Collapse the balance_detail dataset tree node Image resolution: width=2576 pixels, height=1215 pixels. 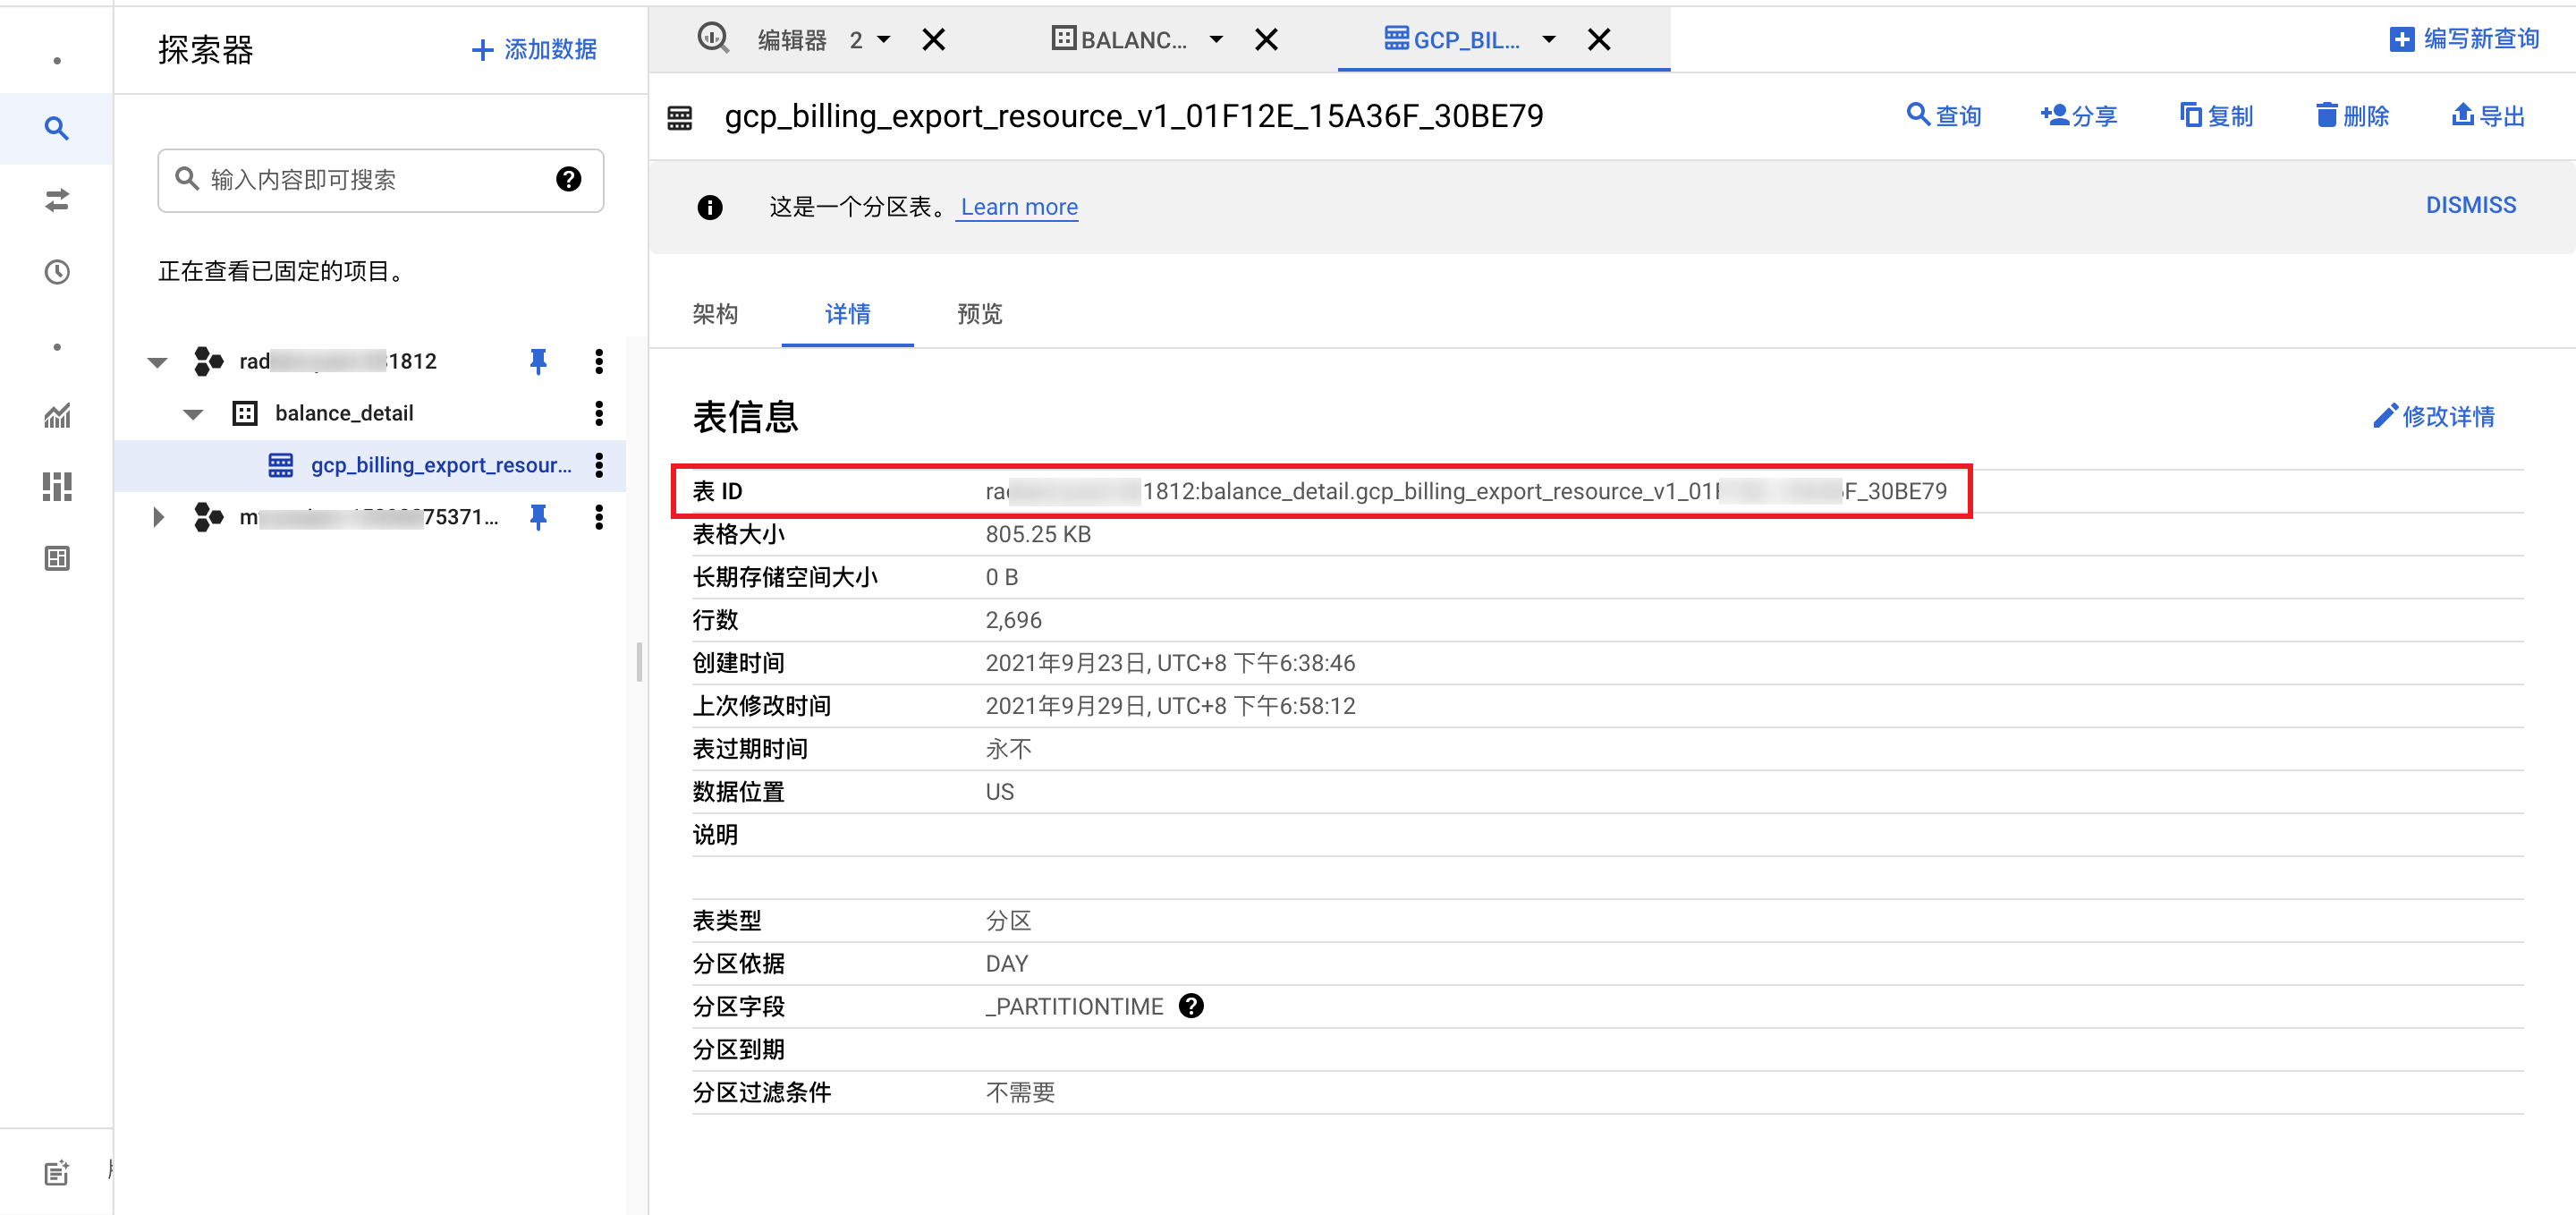pyautogui.click(x=193, y=413)
